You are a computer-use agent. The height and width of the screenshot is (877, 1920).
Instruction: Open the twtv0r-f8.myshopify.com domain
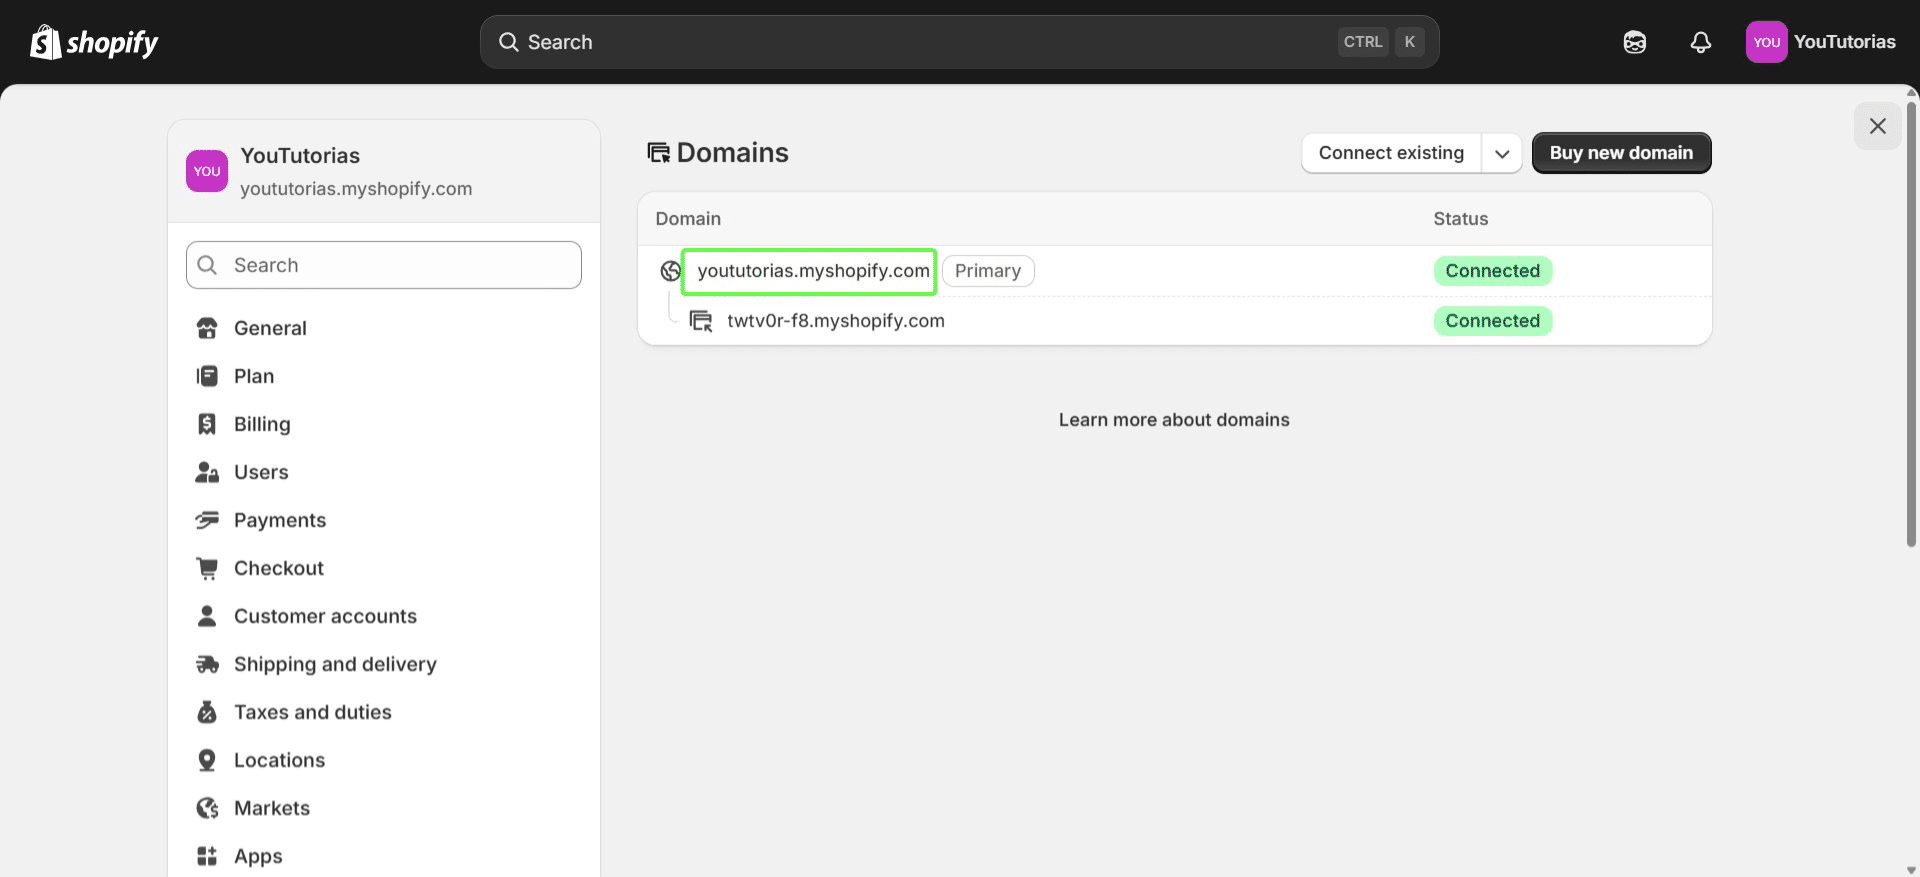pyautogui.click(x=836, y=321)
